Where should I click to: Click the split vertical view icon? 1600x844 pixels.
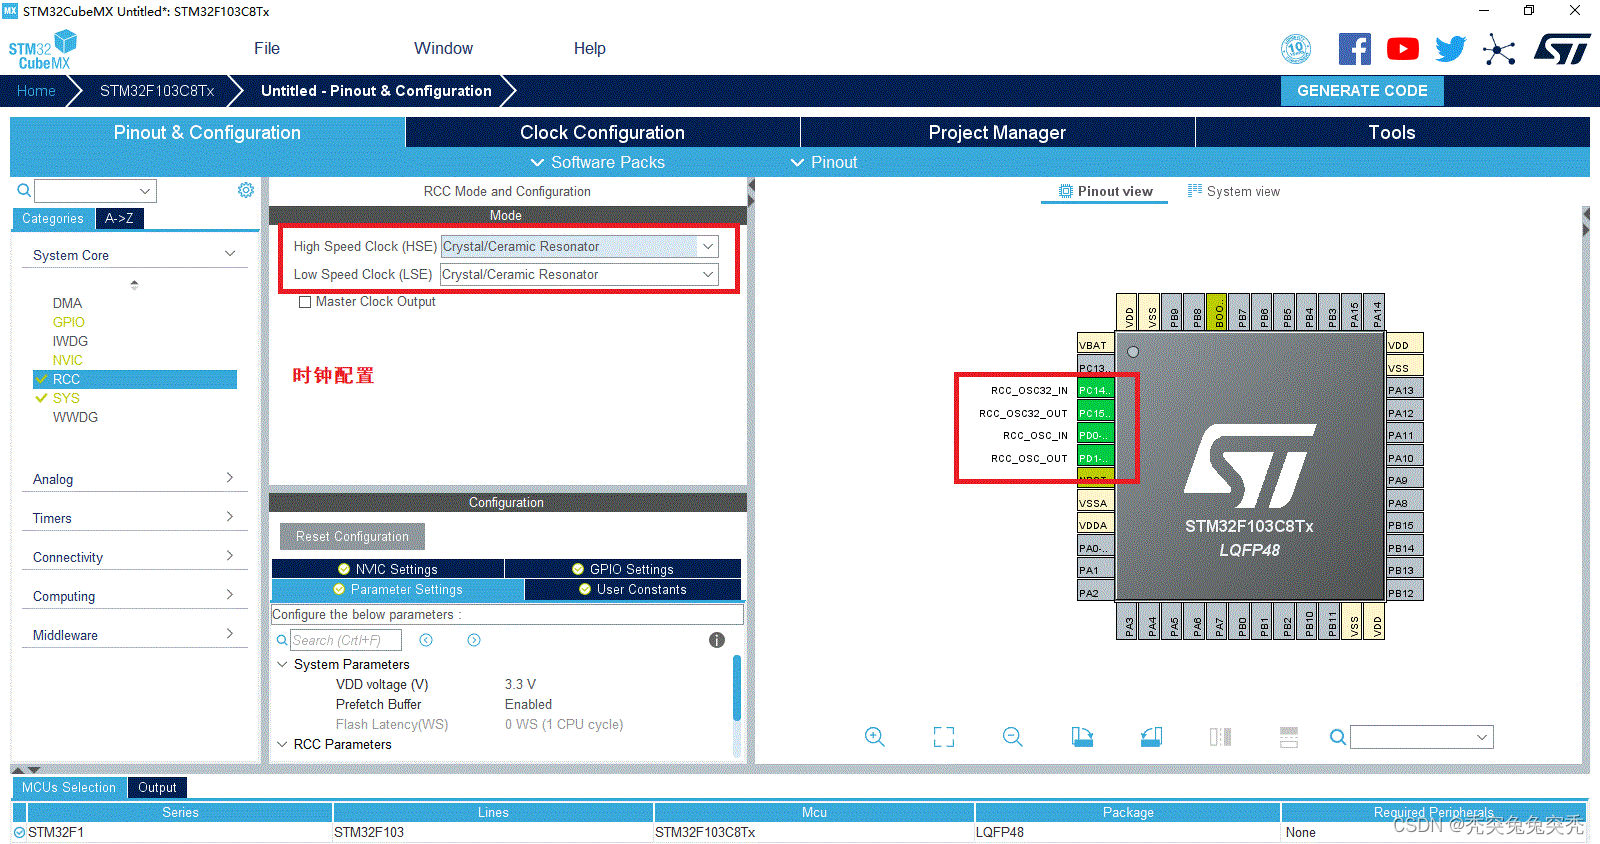click(1220, 737)
